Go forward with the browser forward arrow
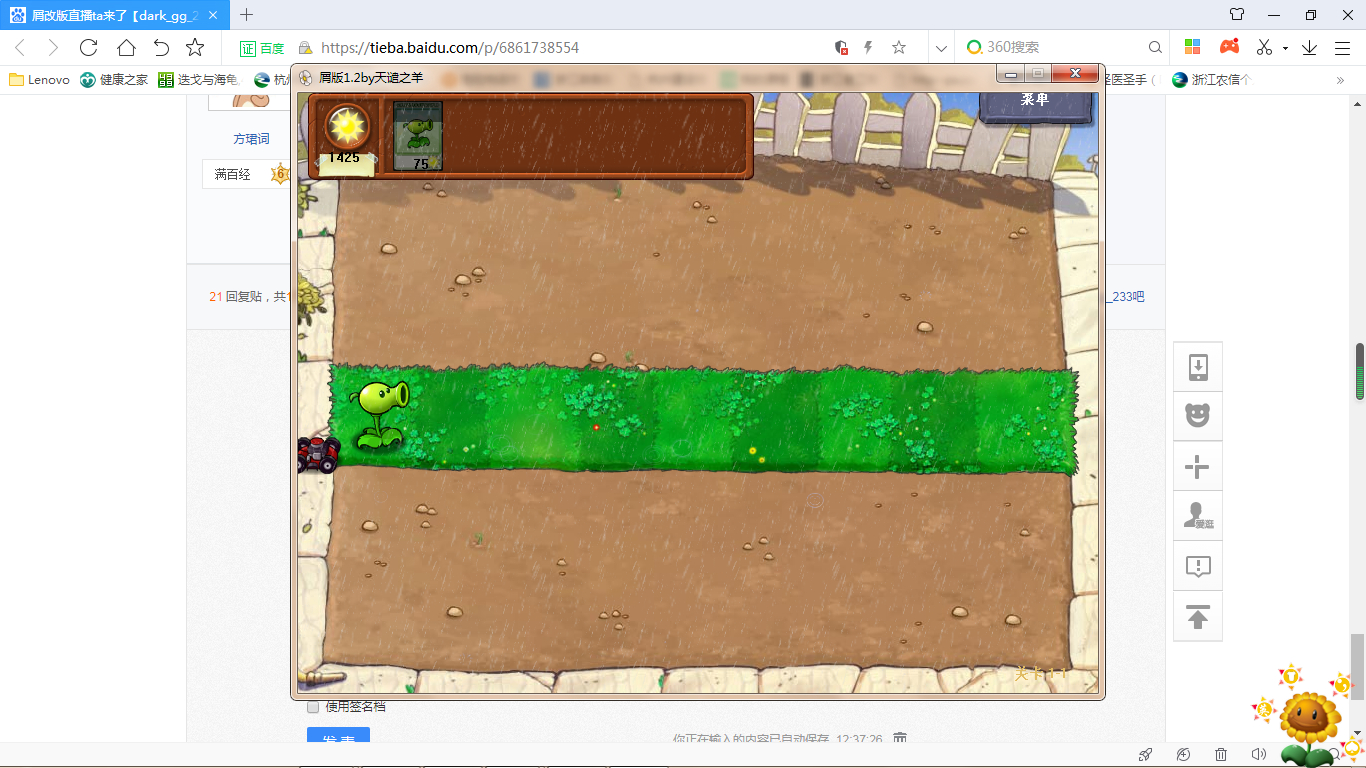Viewport: 1366px width, 768px height. coord(53,47)
